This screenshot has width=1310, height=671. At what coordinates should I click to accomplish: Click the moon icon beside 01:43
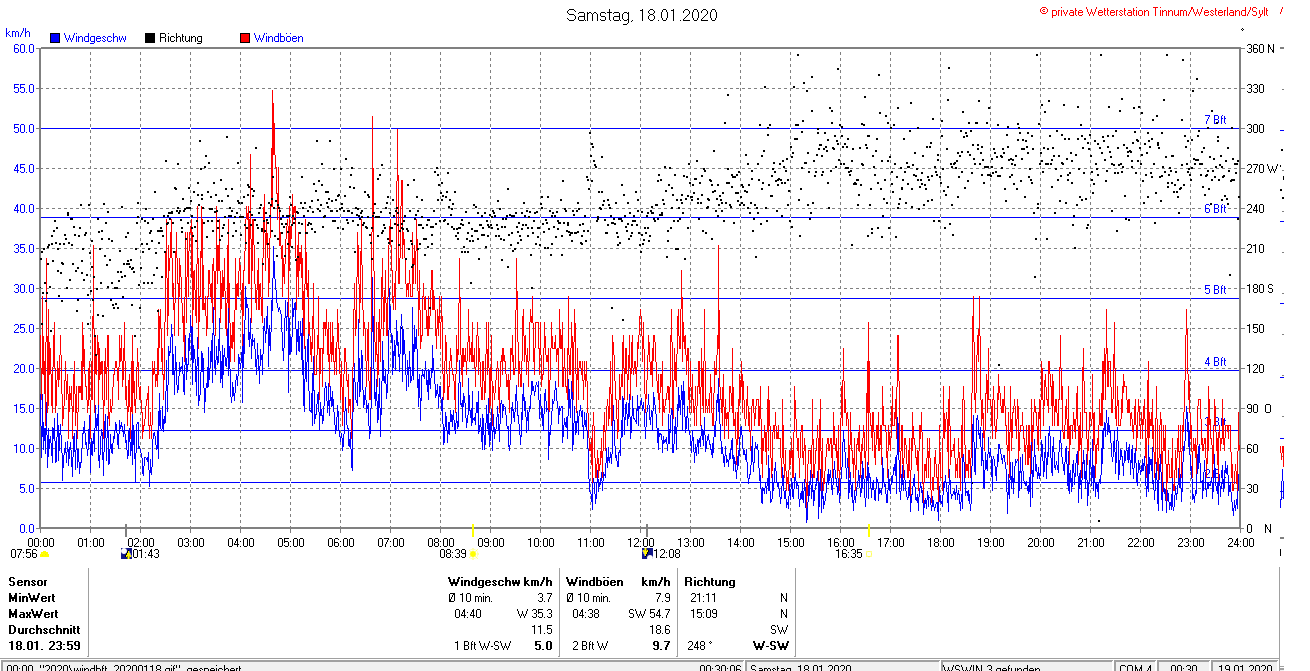point(125,553)
